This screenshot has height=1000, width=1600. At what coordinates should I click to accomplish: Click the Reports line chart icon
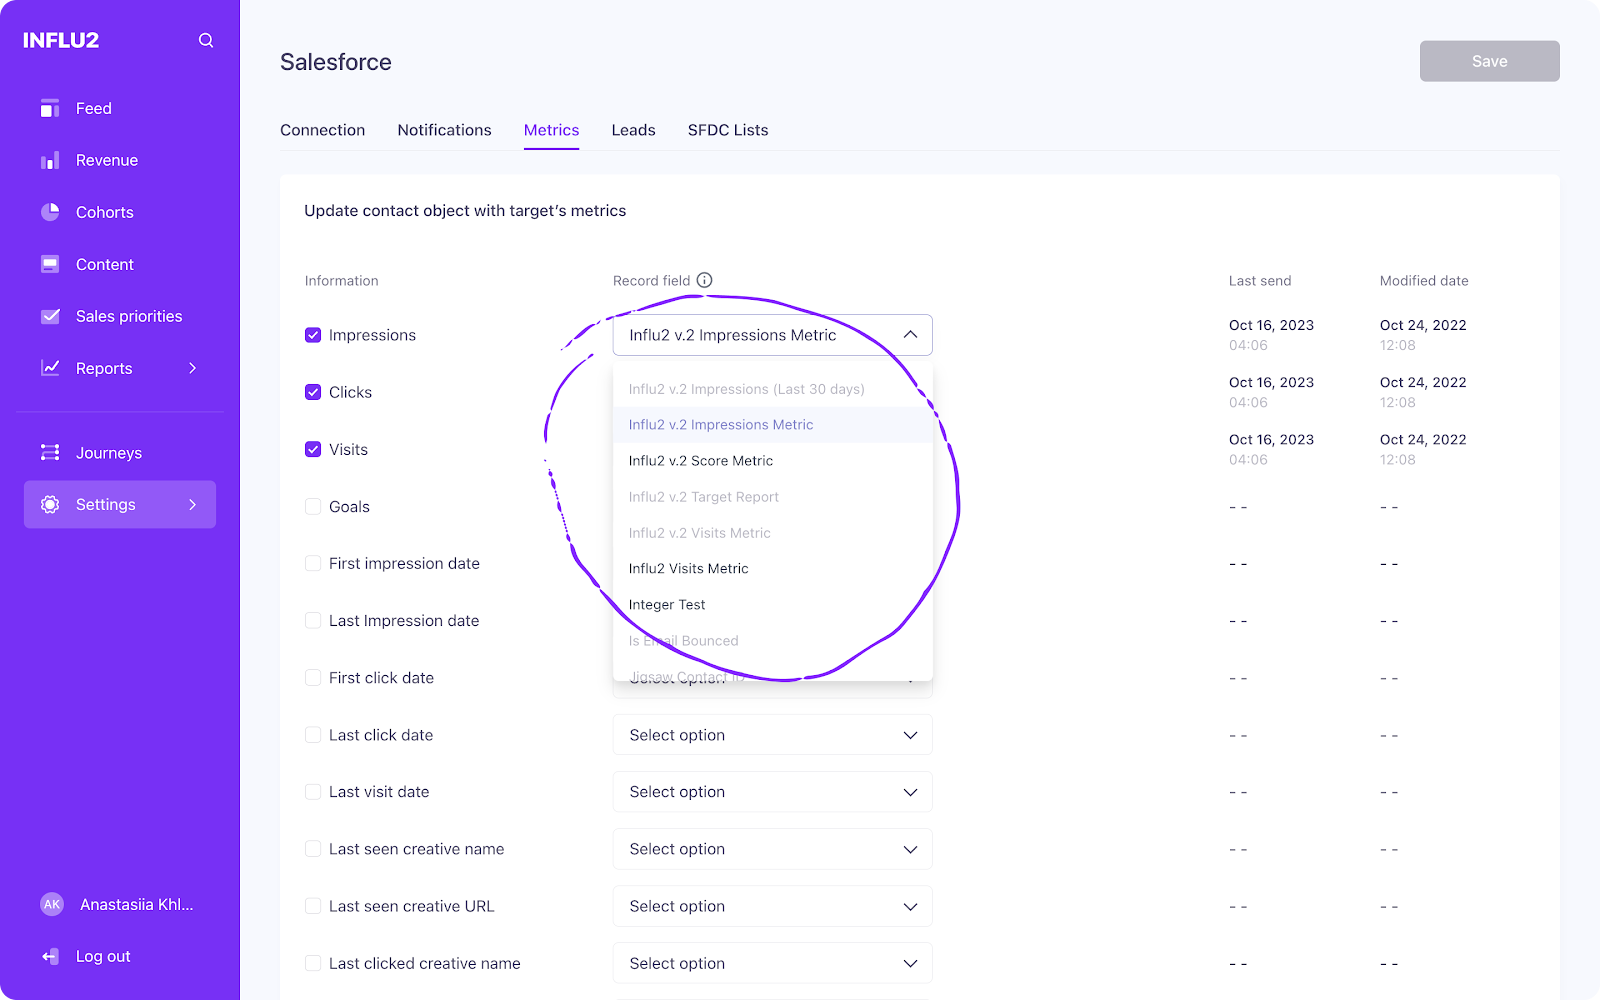pyautogui.click(x=50, y=368)
